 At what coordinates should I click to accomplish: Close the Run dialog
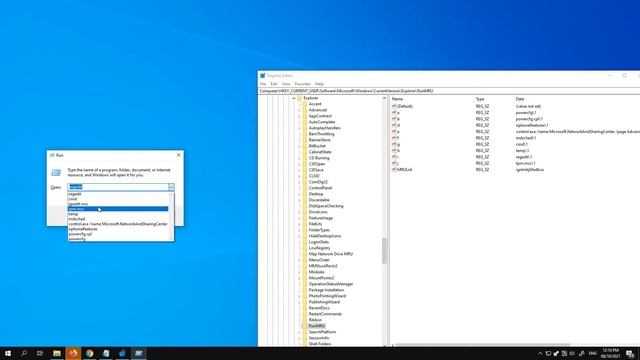coord(178,155)
